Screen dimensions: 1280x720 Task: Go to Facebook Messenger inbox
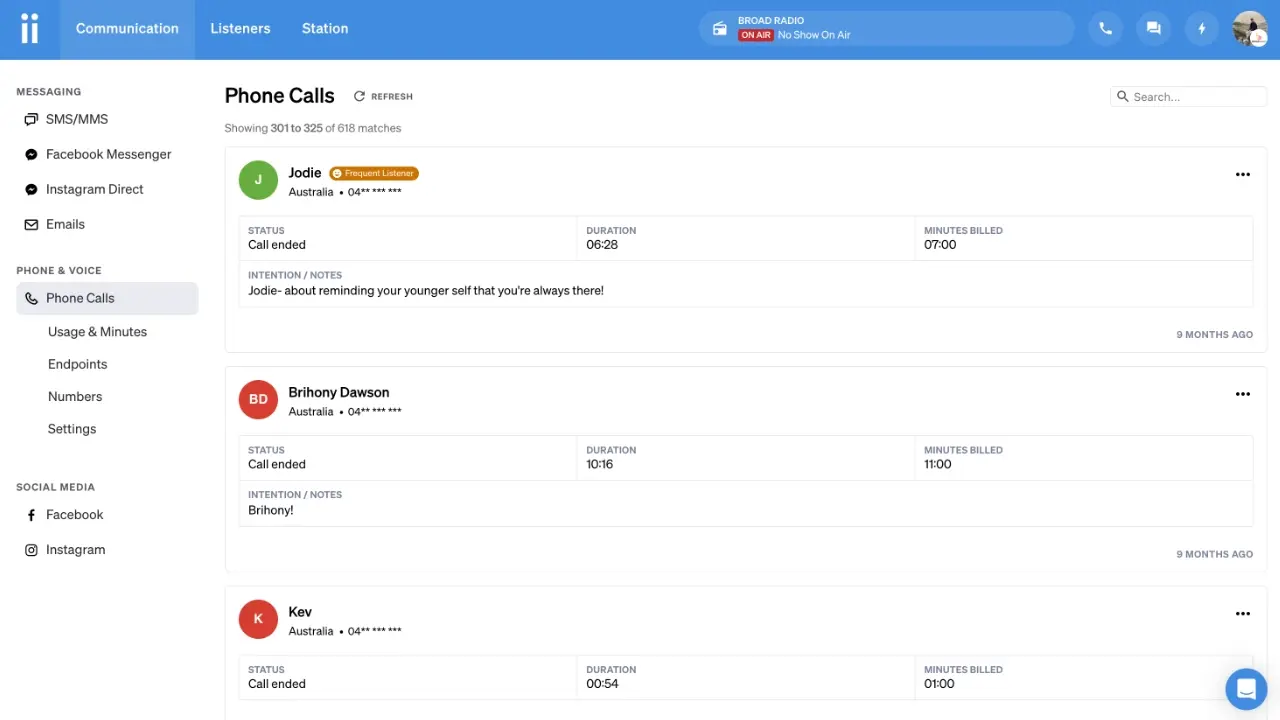pyautogui.click(x=108, y=154)
